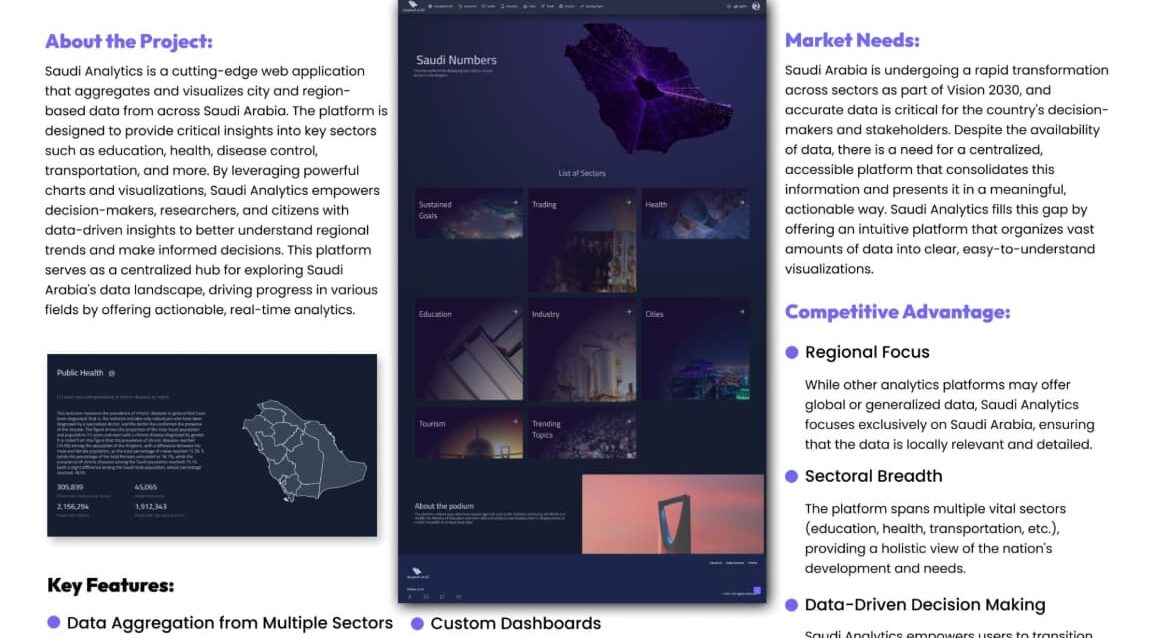
Task: Open the Trending Topics card
Action: tap(582, 433)
